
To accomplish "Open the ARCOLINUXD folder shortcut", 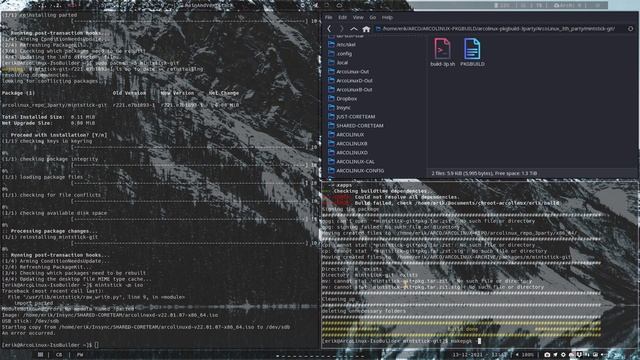I will pos(348,152).
